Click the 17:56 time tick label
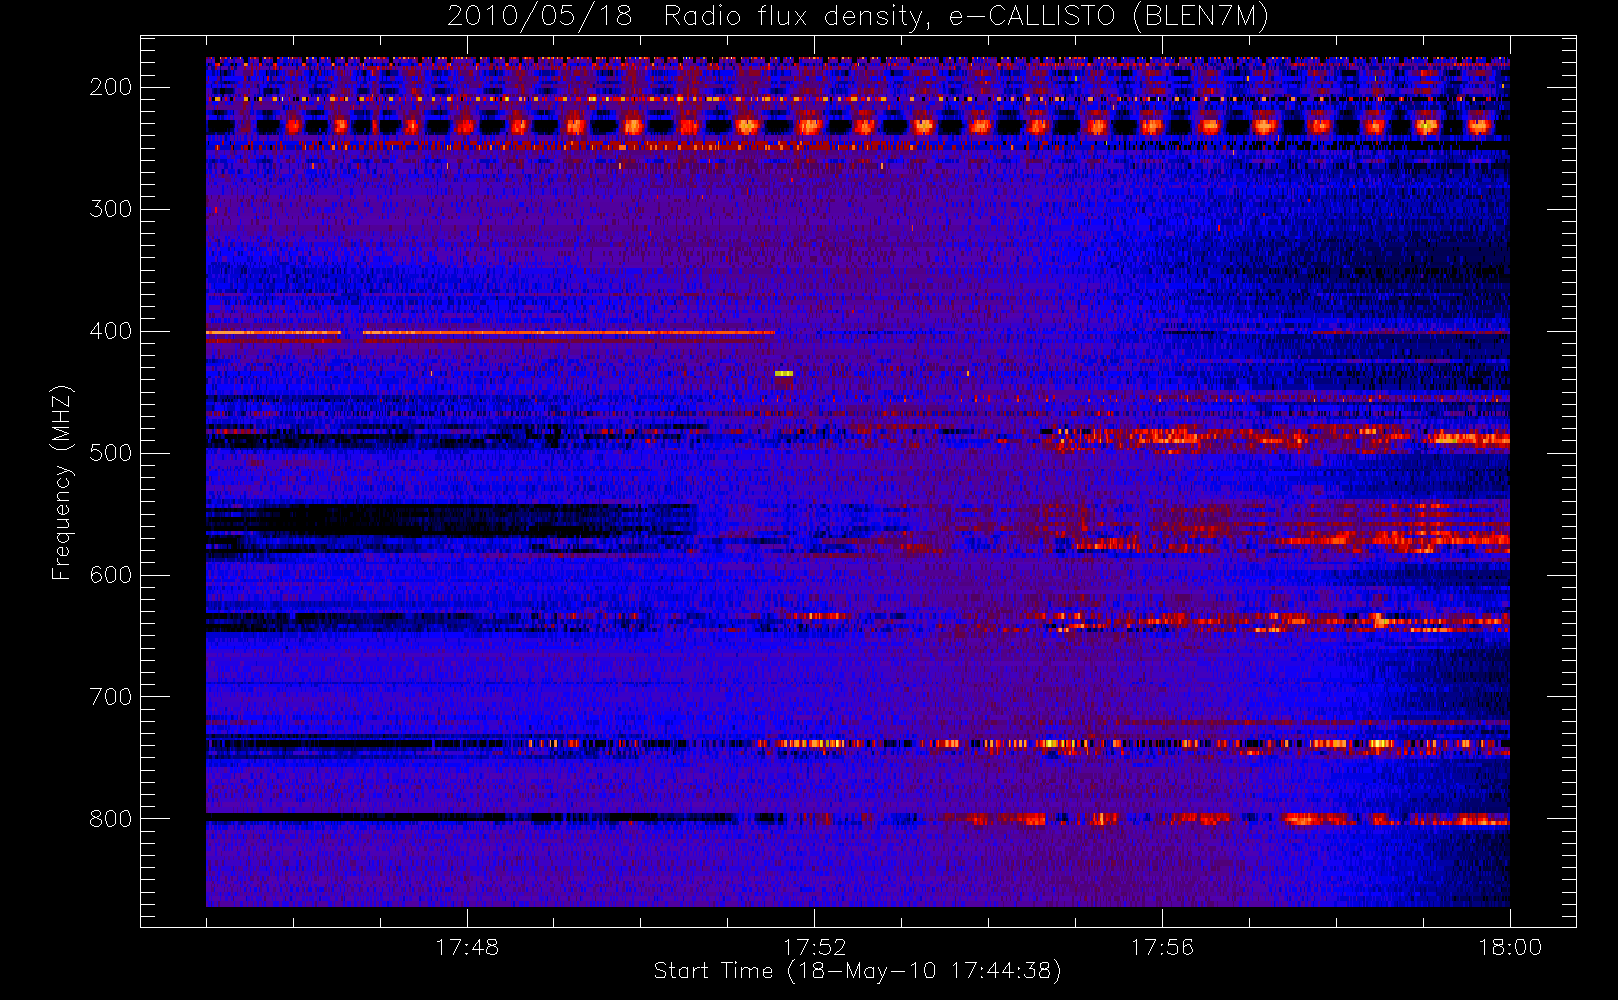The width and height of the screenshot is (1618, 1000). click(x=1162, y=947)
